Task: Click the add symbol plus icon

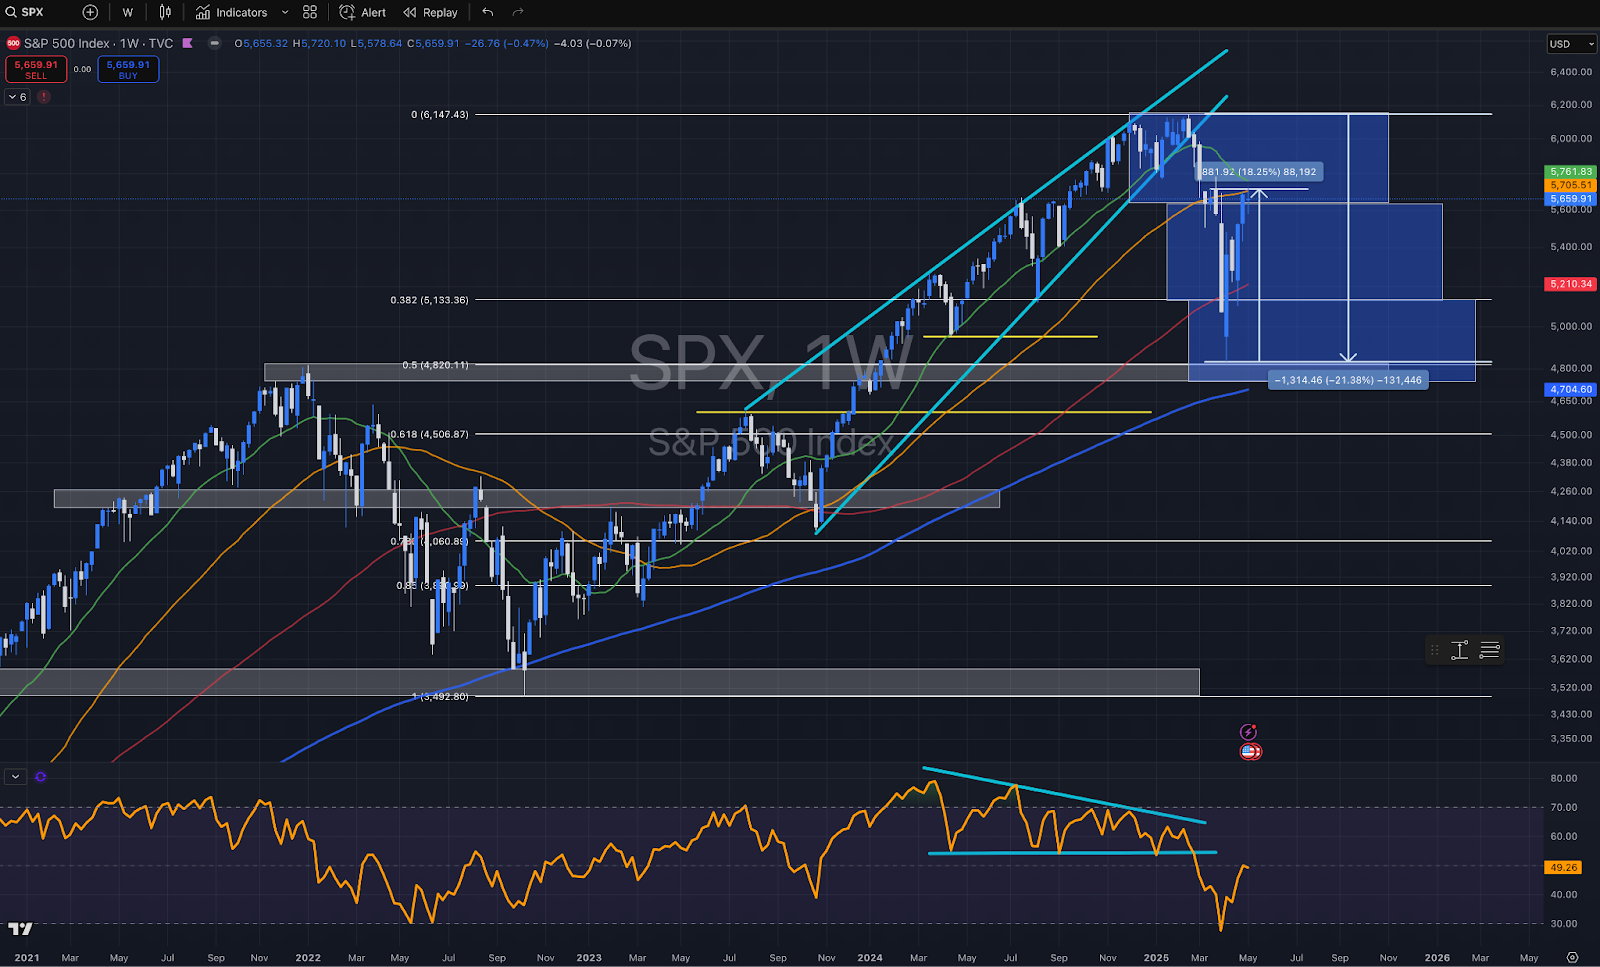Action: tap(90, 12)
